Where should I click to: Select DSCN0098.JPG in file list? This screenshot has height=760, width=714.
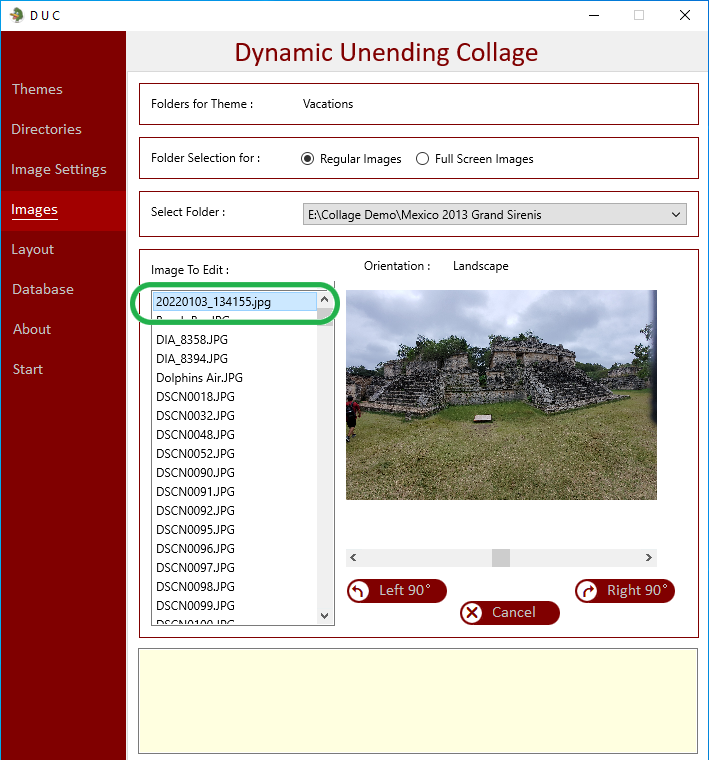point(235,586)
